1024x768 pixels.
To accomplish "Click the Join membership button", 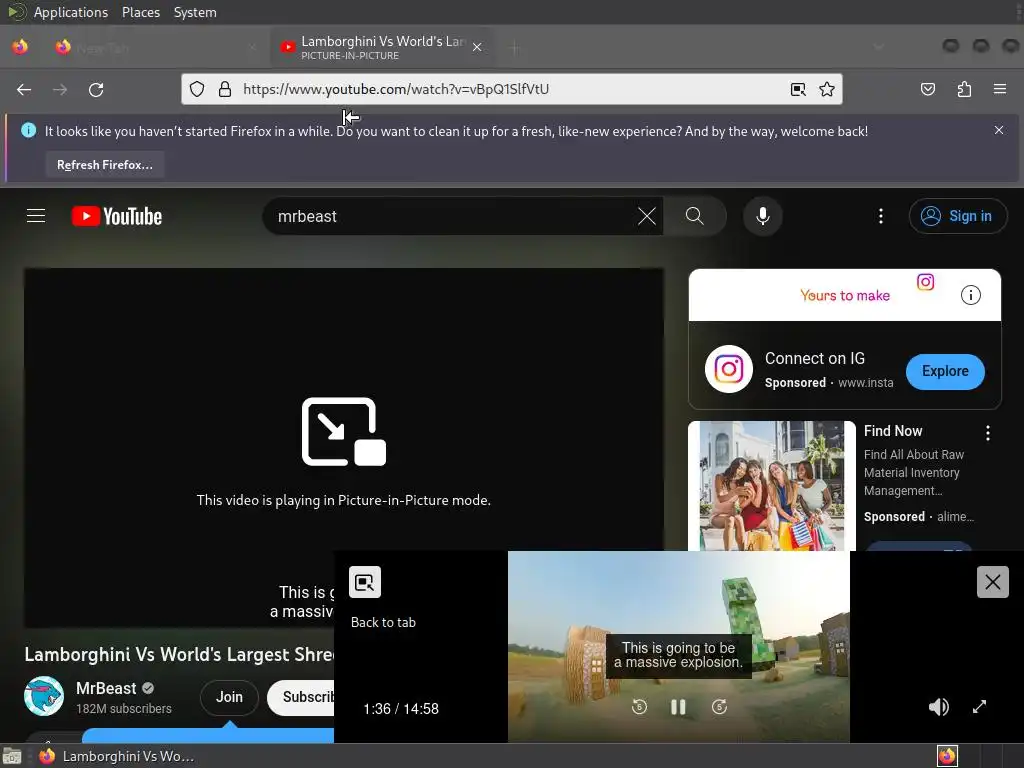I will (x=229, y=697).
